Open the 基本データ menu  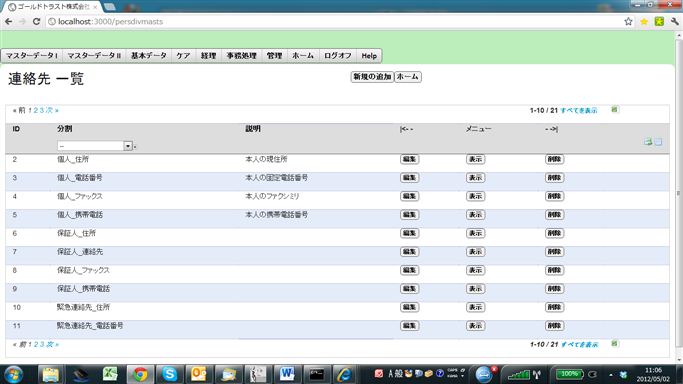point(149,56)
